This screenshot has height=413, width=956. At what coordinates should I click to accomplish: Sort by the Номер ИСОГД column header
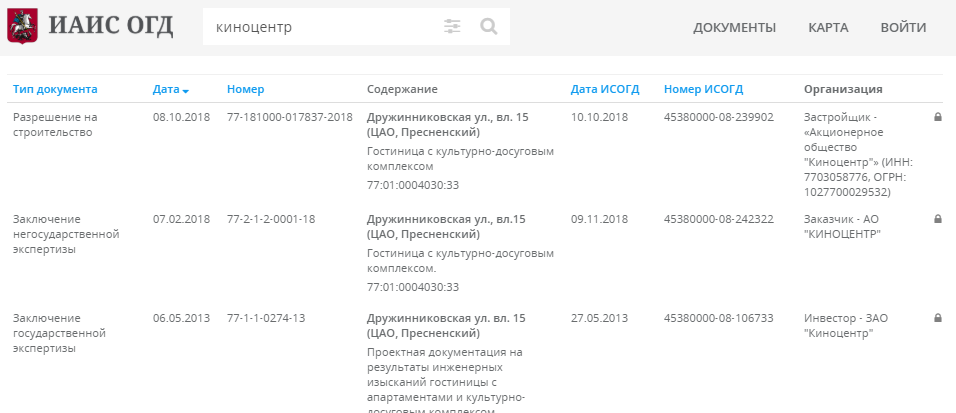point(703,89)
